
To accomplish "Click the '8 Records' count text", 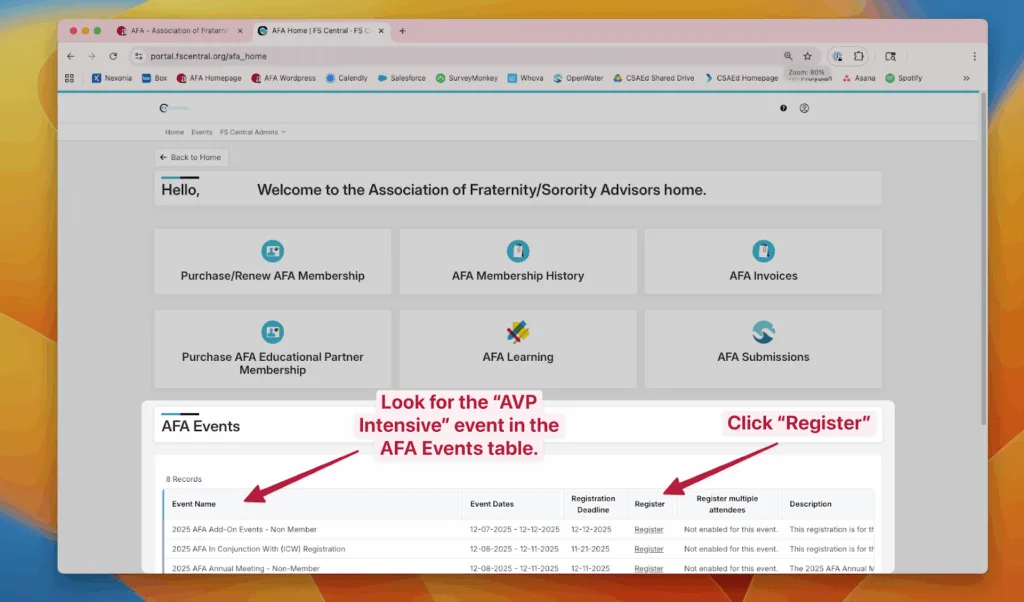I will tap(184, 479).
